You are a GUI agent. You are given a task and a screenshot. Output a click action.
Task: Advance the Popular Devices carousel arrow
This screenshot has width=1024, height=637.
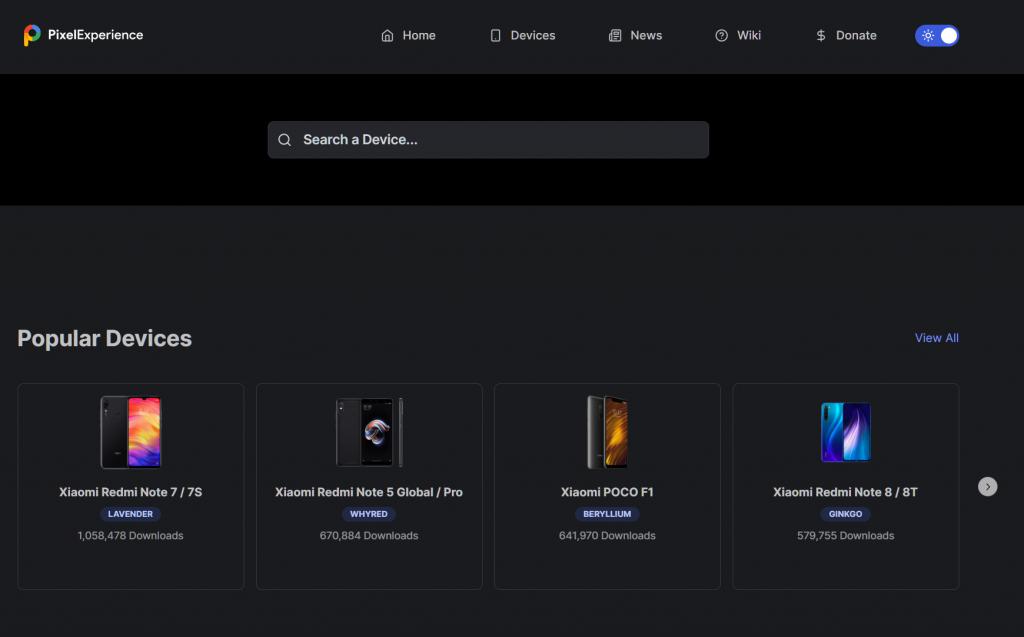987,487
